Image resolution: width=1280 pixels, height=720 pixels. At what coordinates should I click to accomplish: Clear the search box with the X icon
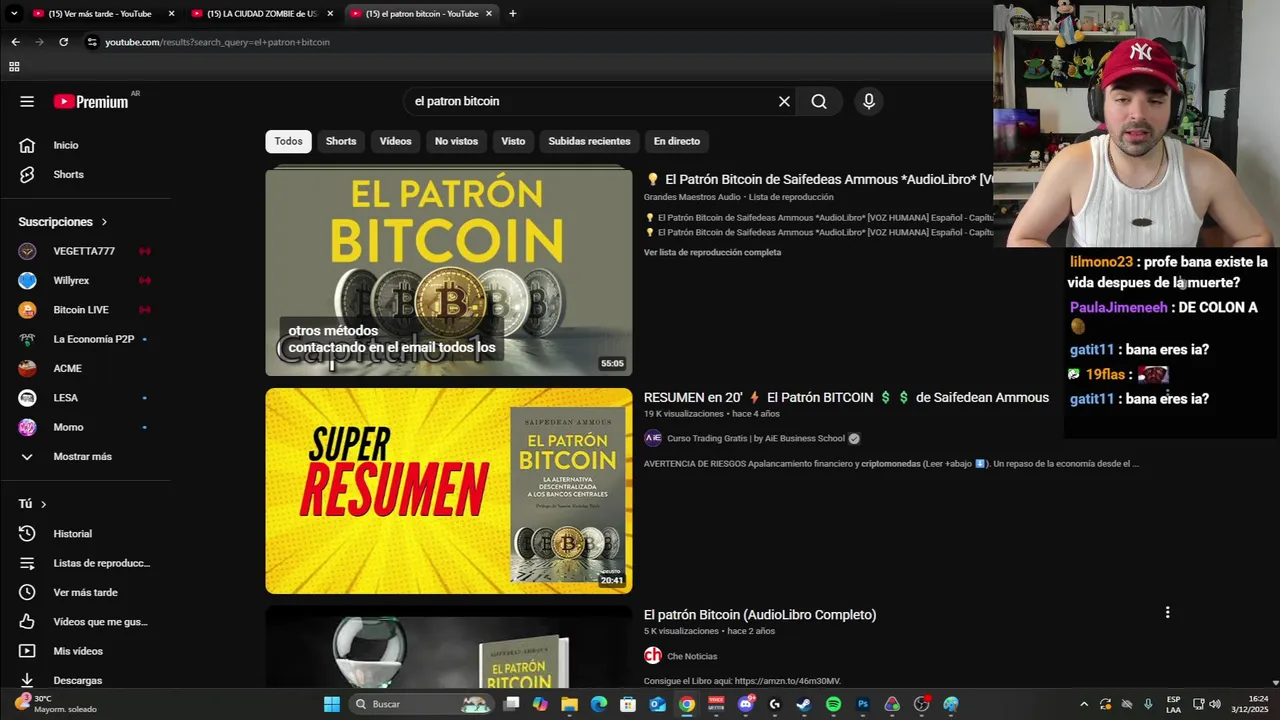pyautogui.click(x=784, y=101)
